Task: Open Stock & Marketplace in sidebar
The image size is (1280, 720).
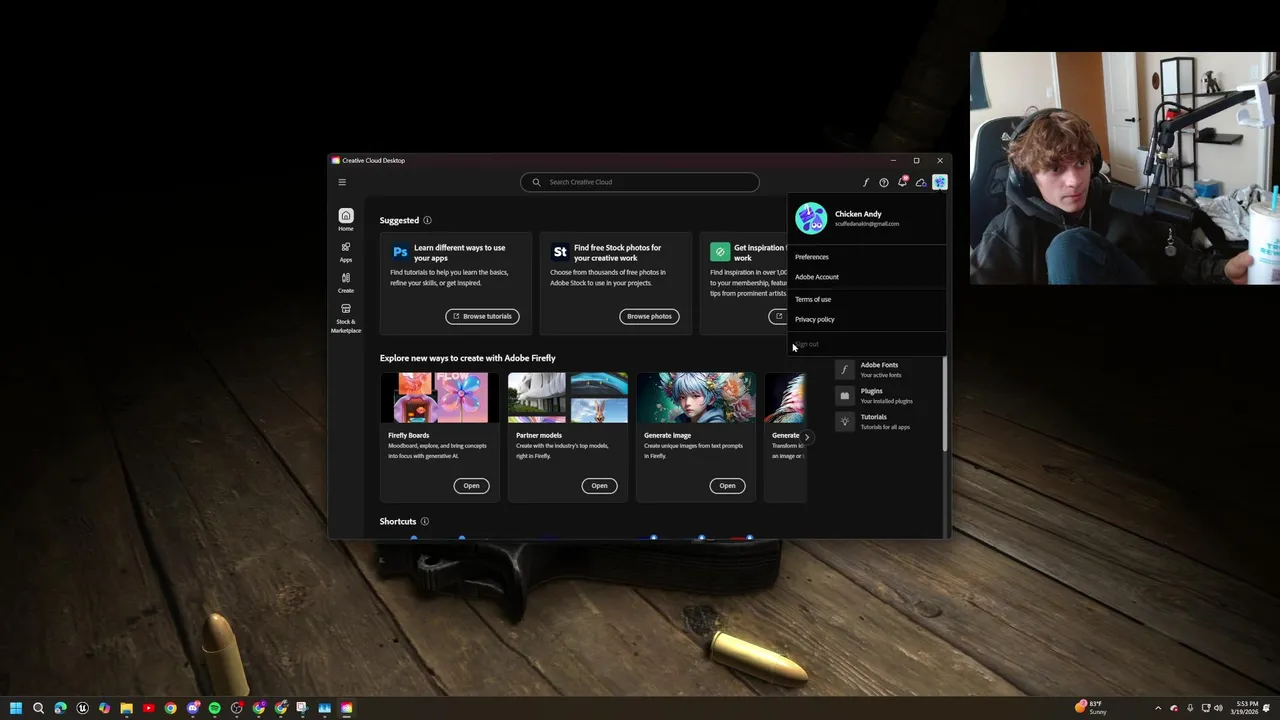Action: coord(346,318)
